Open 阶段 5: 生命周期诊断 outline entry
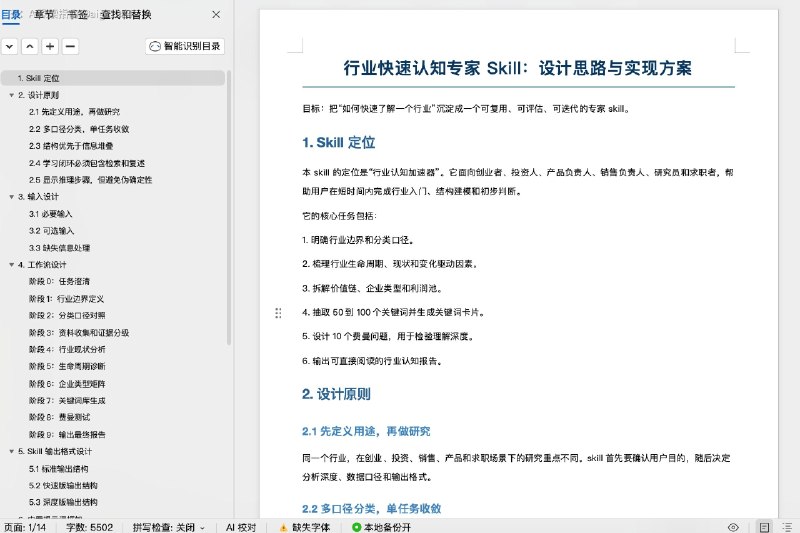The image size is (800, 533). pos(67,366)
